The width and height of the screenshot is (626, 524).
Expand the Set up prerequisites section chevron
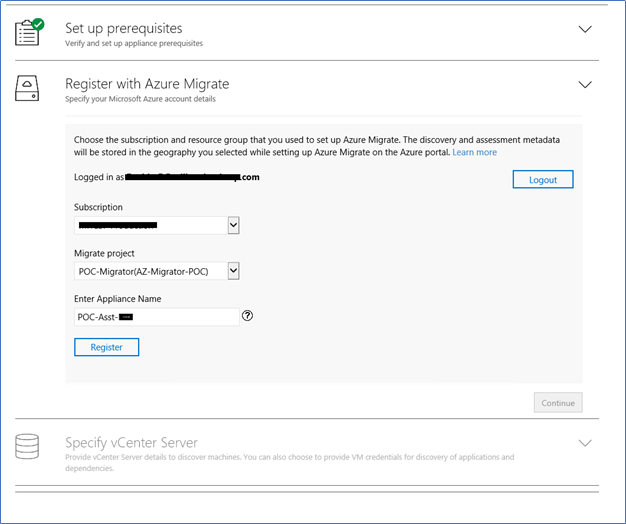tap(585, 29)
